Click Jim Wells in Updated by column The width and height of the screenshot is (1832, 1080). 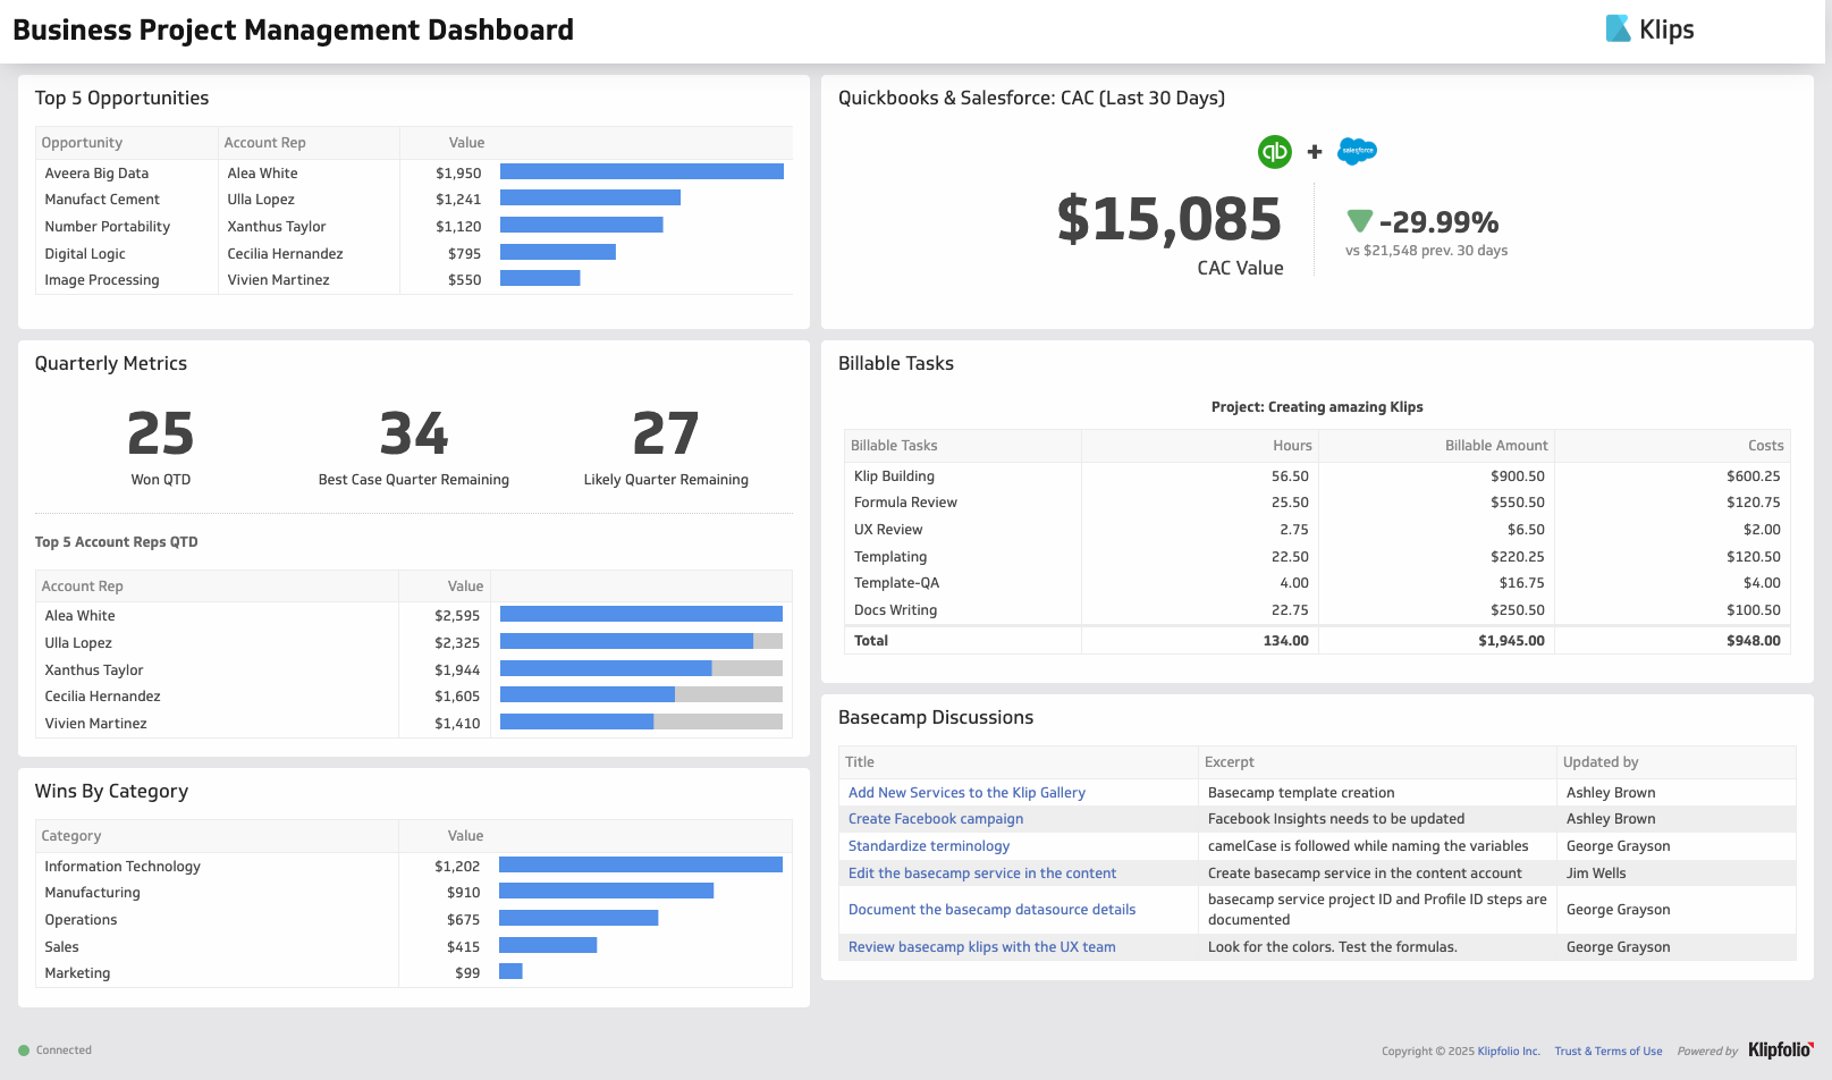[x=1596, y=873]
